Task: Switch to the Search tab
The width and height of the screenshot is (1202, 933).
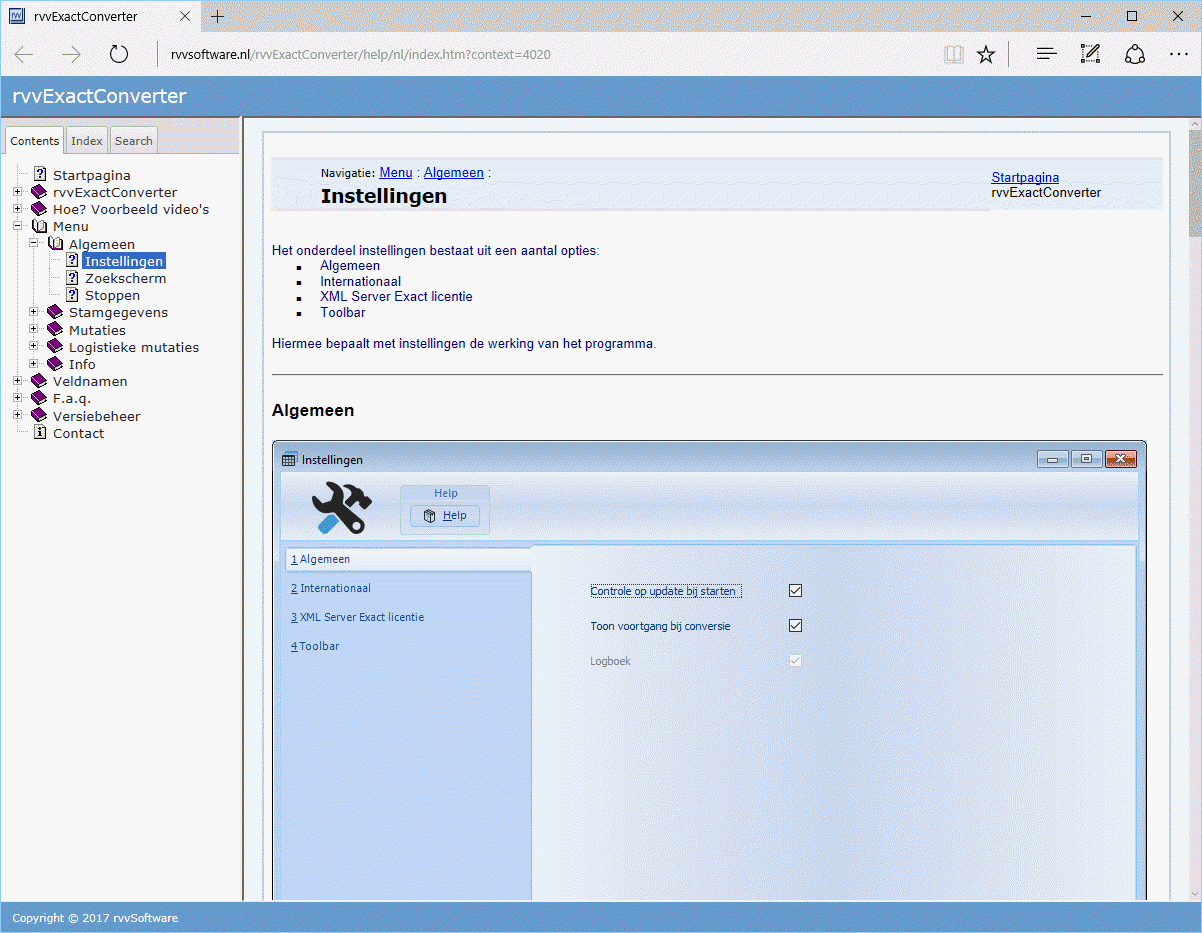Action: coord(134,141)
